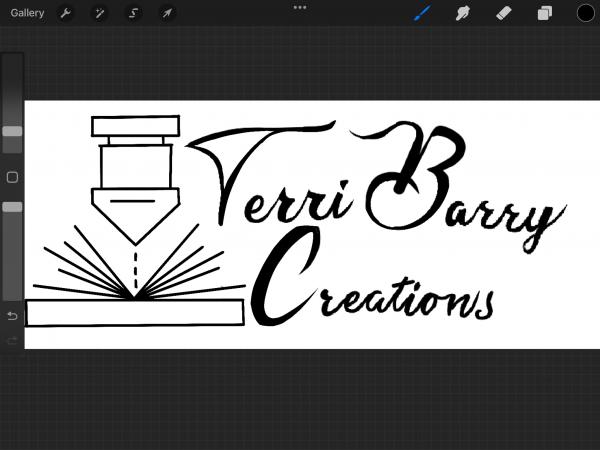Open the Layers panel
600x450 pixels.
pyautogui.click(x=545, y=13)
